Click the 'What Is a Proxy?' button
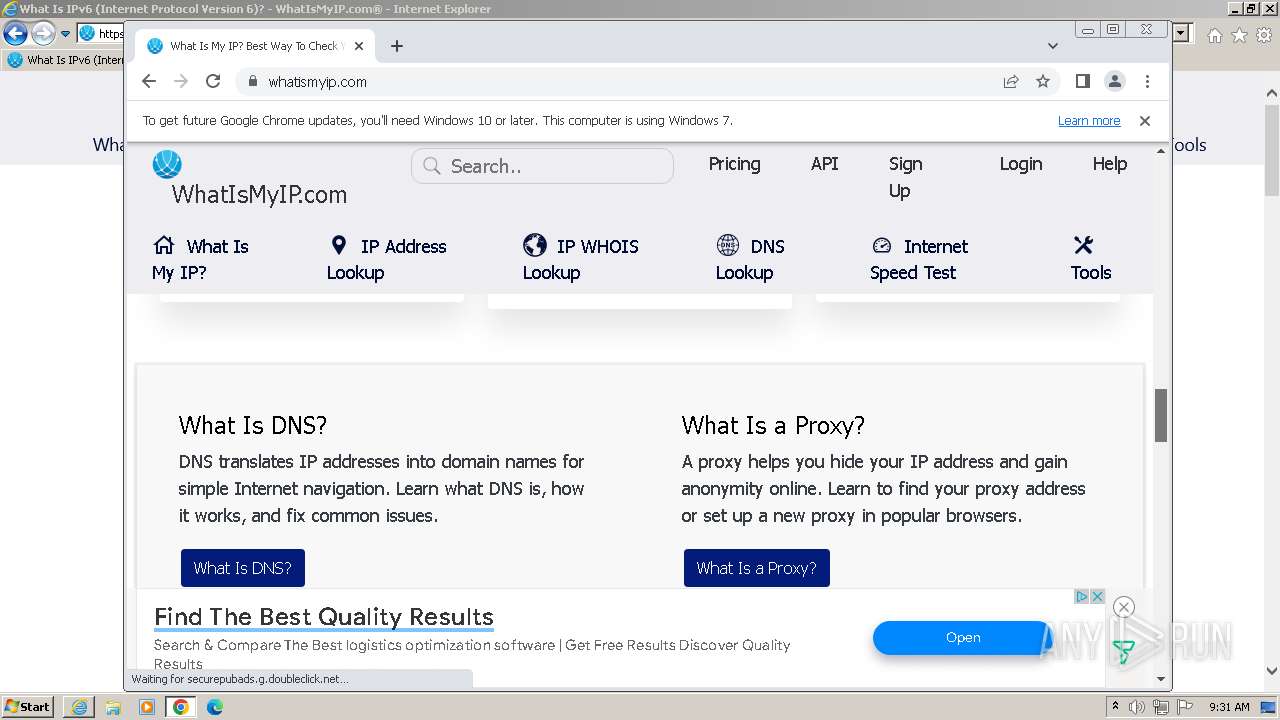This screenshot has width=1280, height=720. point(757,568)
